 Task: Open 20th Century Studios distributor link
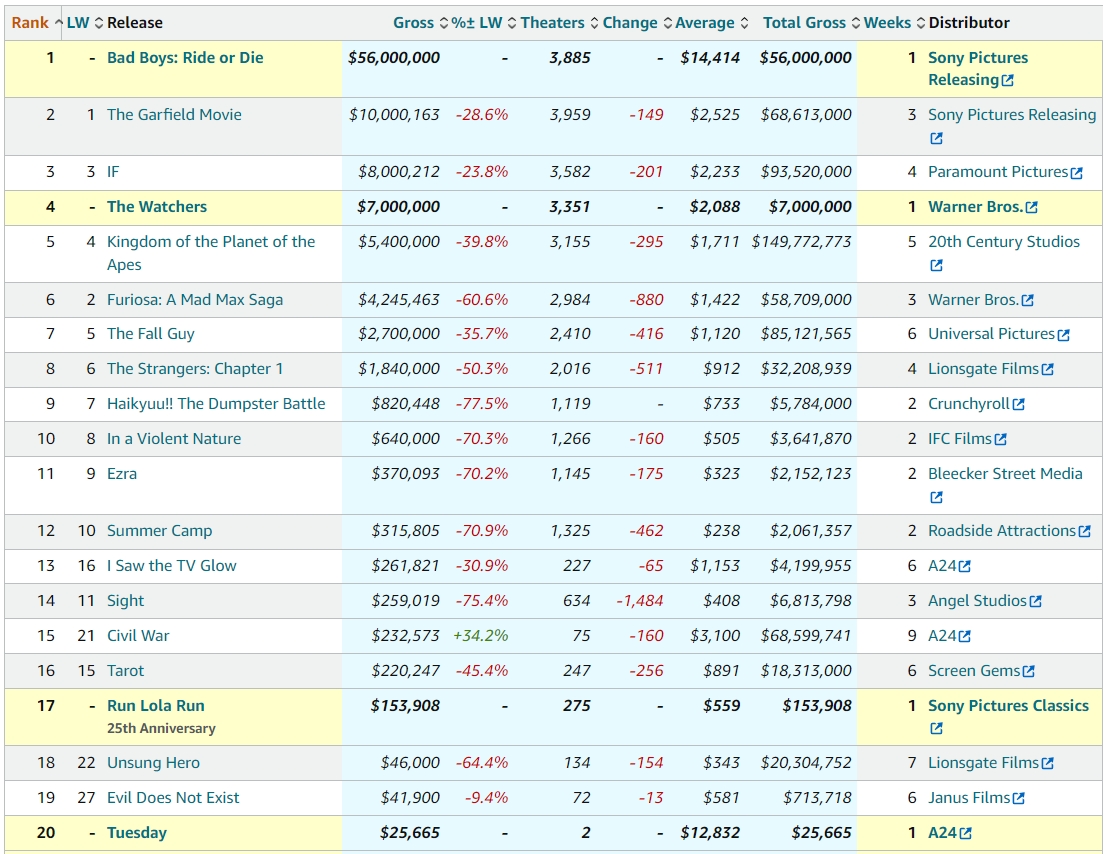pos(1004,242)
